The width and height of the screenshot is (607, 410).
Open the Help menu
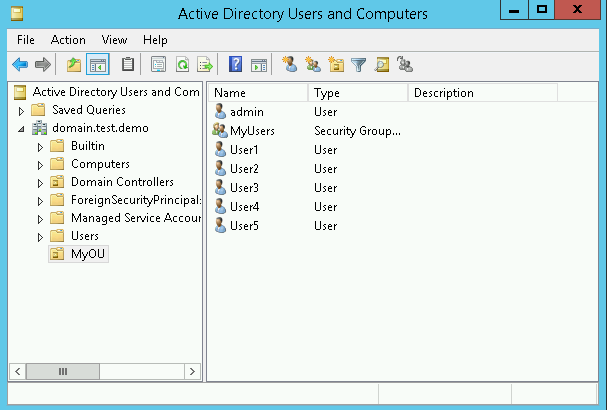pos(155,40)
